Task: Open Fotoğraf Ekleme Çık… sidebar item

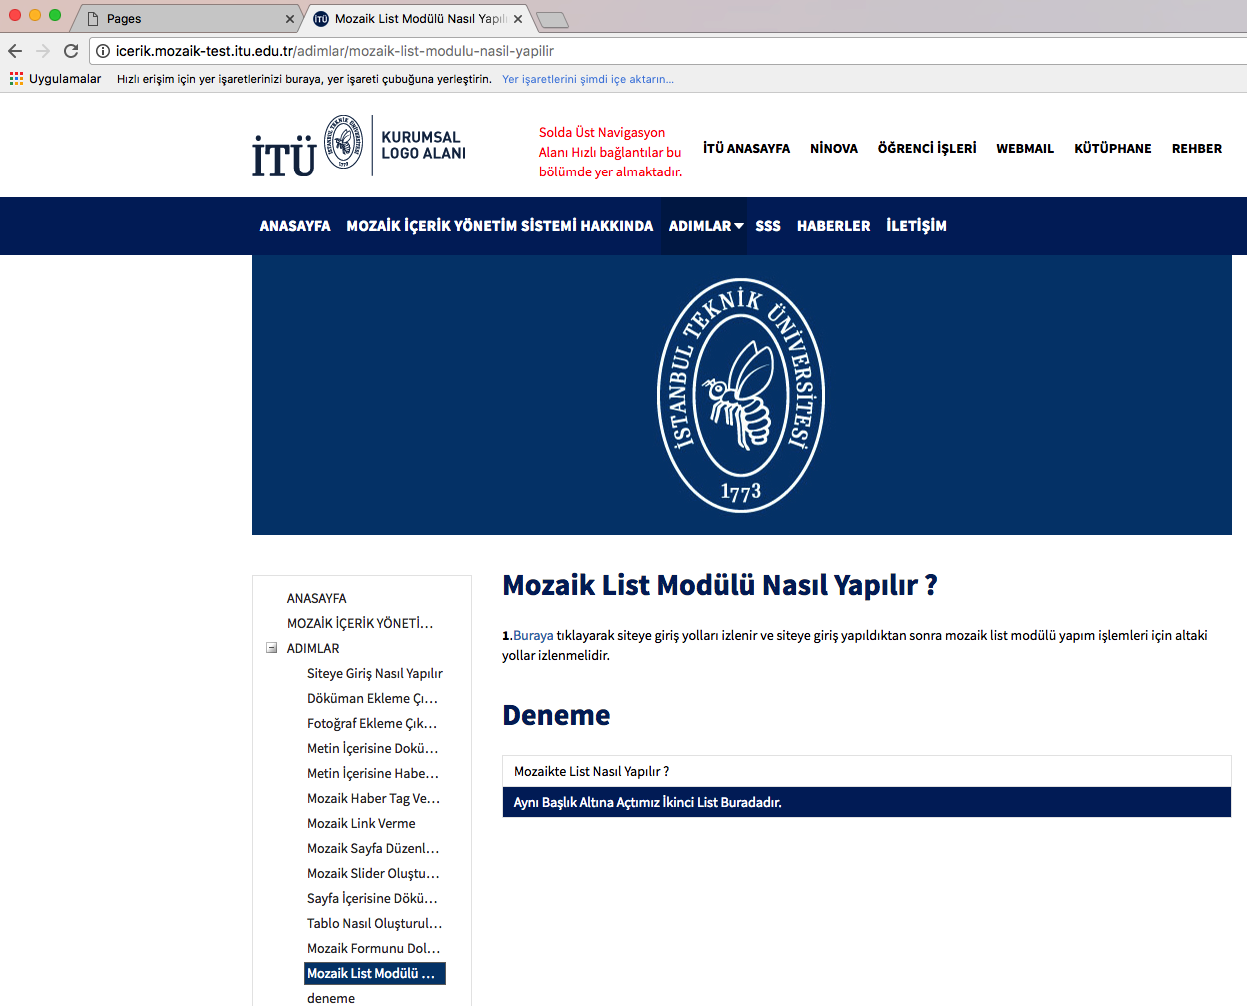Action: pyautogui.click(x=372, y=723)
